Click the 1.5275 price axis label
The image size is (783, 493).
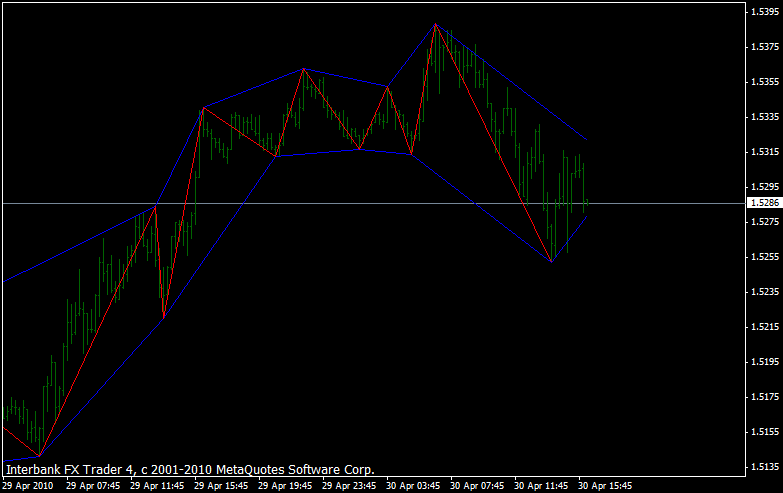pyautogui.click(x=765, y=221)
